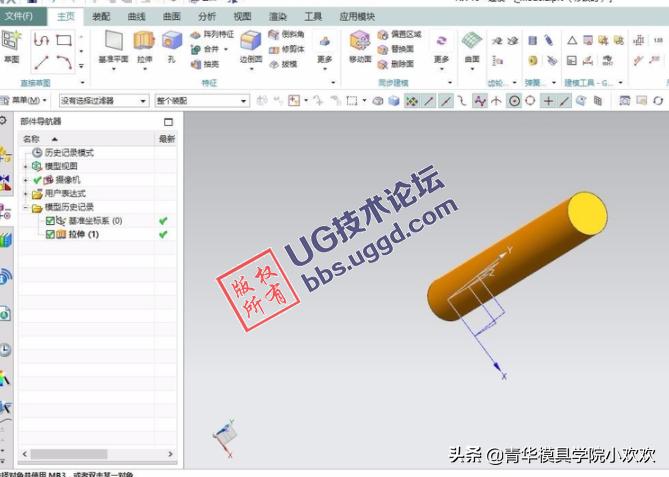The image size is (669, 477).
Task: Select the 摄像机 tree item
Action: click(67, 180)
